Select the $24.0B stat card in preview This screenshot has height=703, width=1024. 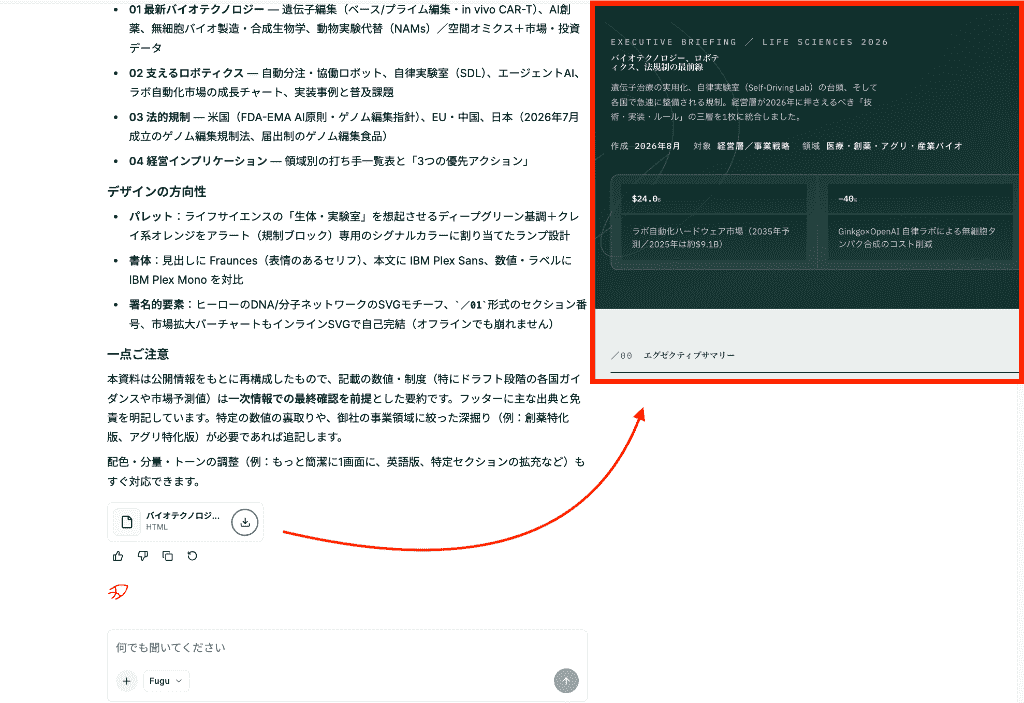pyautogui.click(x=714, y=223)
